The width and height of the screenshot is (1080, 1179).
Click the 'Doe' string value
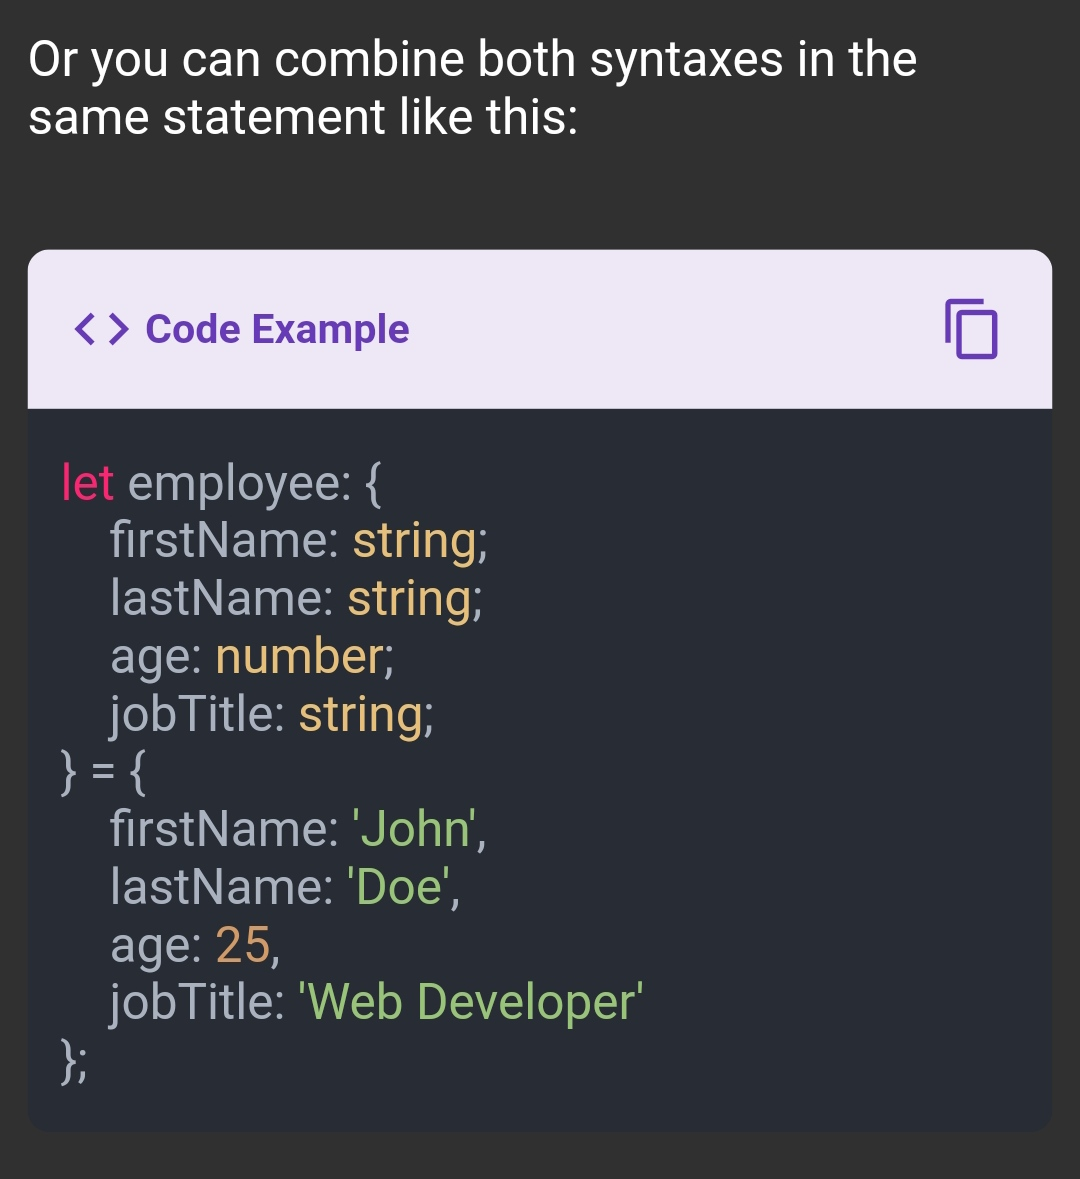[x=399, y=887]
